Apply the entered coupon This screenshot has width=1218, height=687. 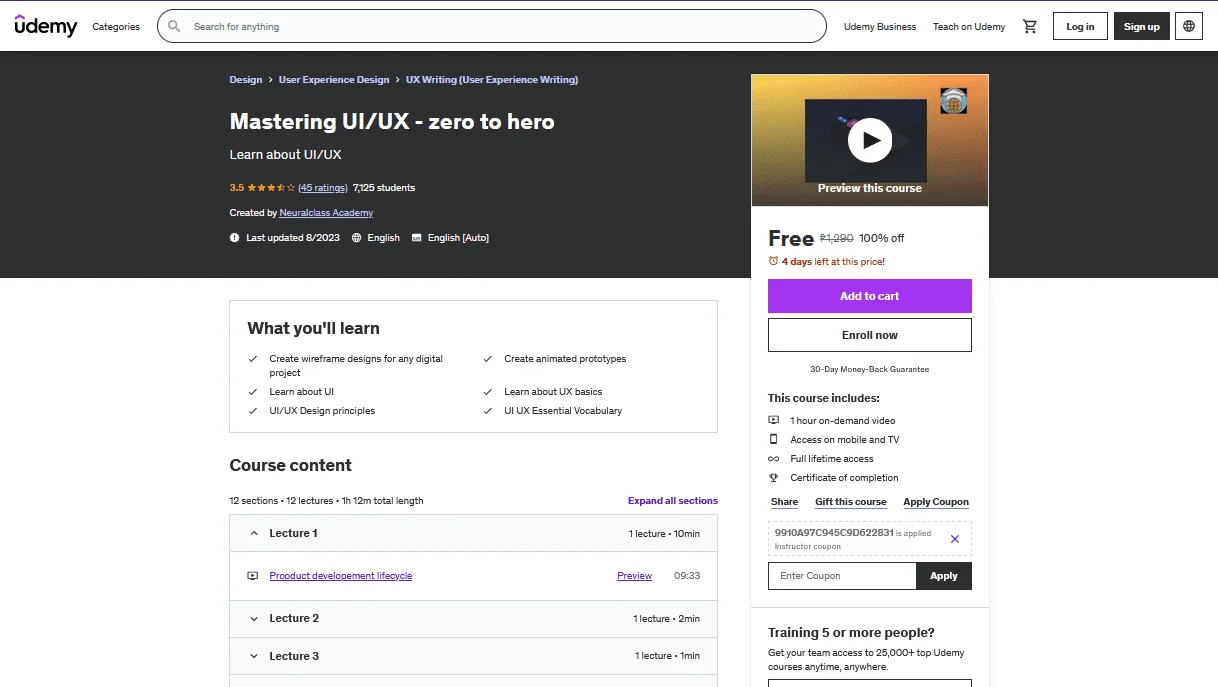click(x=944, y=576)
